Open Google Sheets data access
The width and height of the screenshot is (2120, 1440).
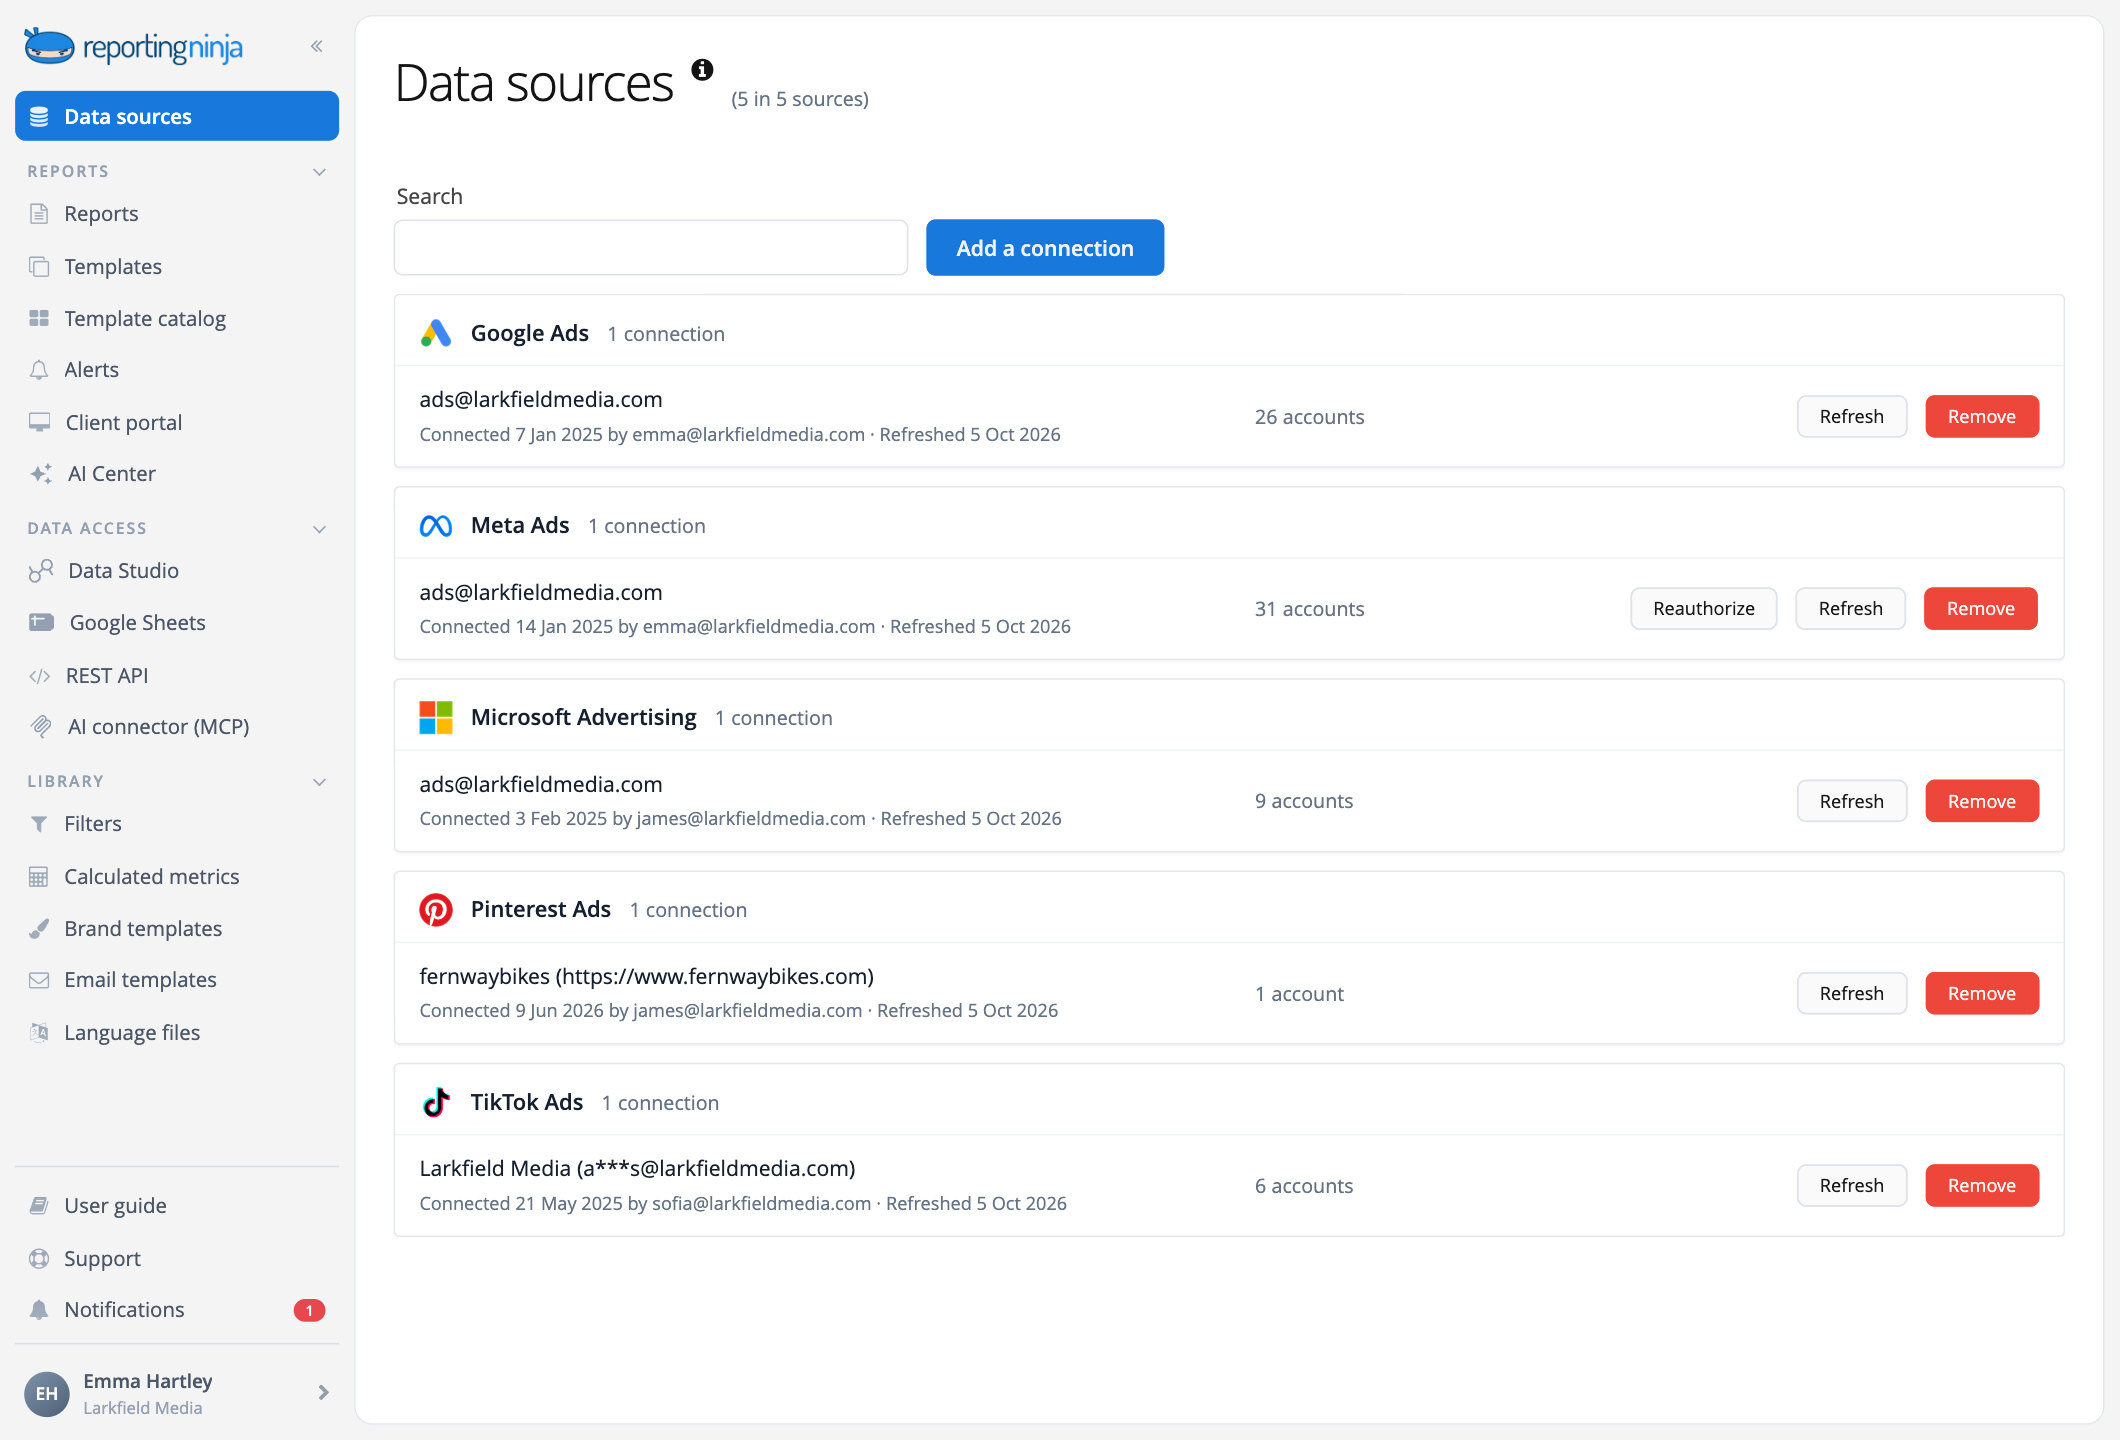[x=137, y=623]
